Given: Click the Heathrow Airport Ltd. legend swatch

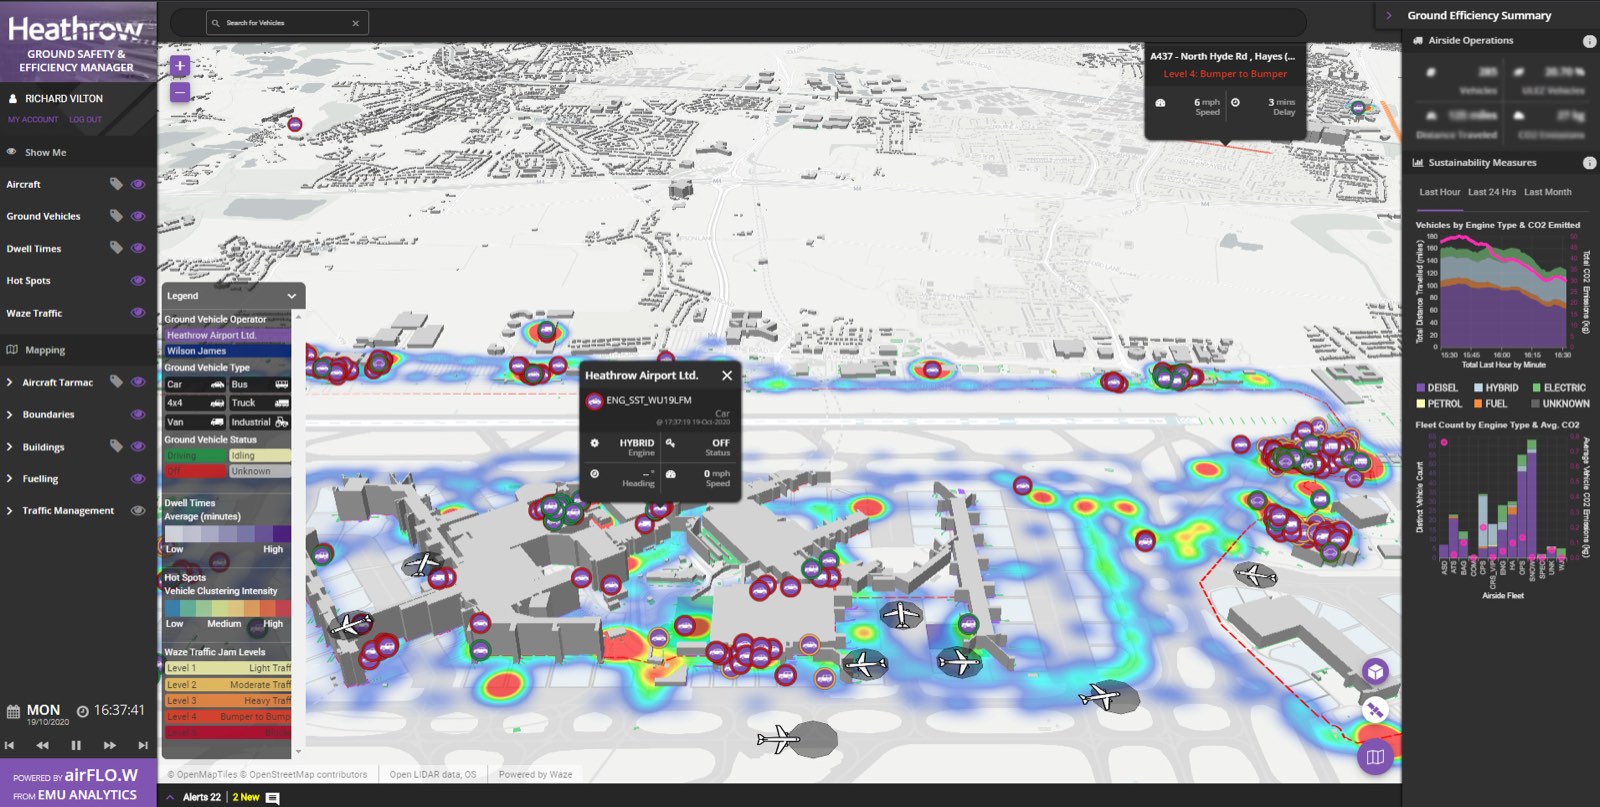Looking at the screenshot, I should coord(227,335).
